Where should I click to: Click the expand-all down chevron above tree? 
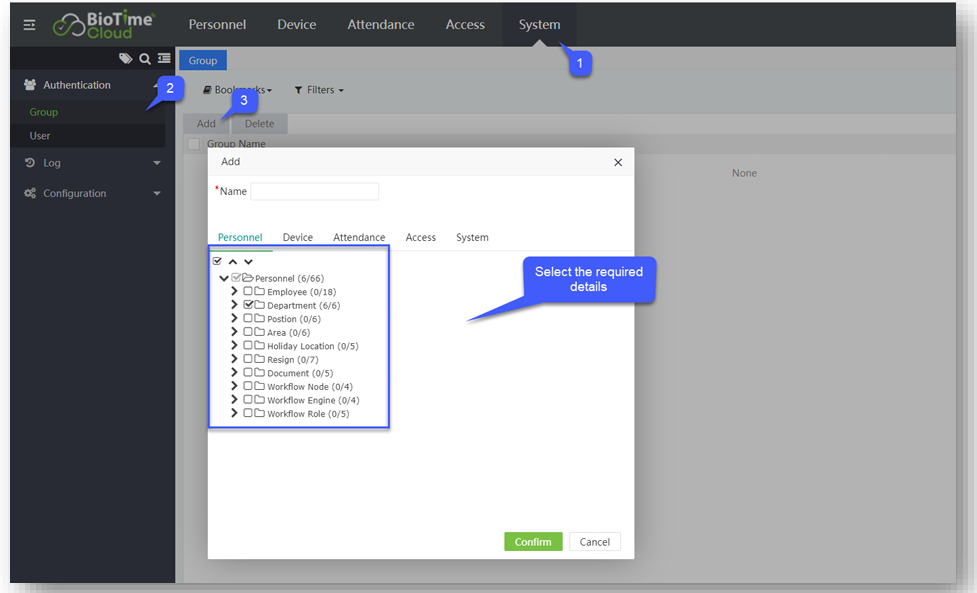pos(248,262)
